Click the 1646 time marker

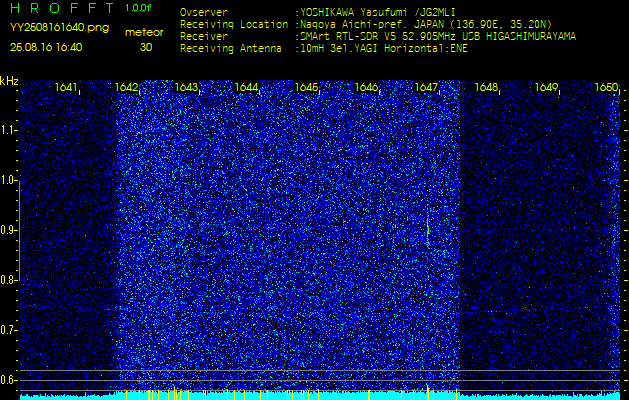coord(366,87)
